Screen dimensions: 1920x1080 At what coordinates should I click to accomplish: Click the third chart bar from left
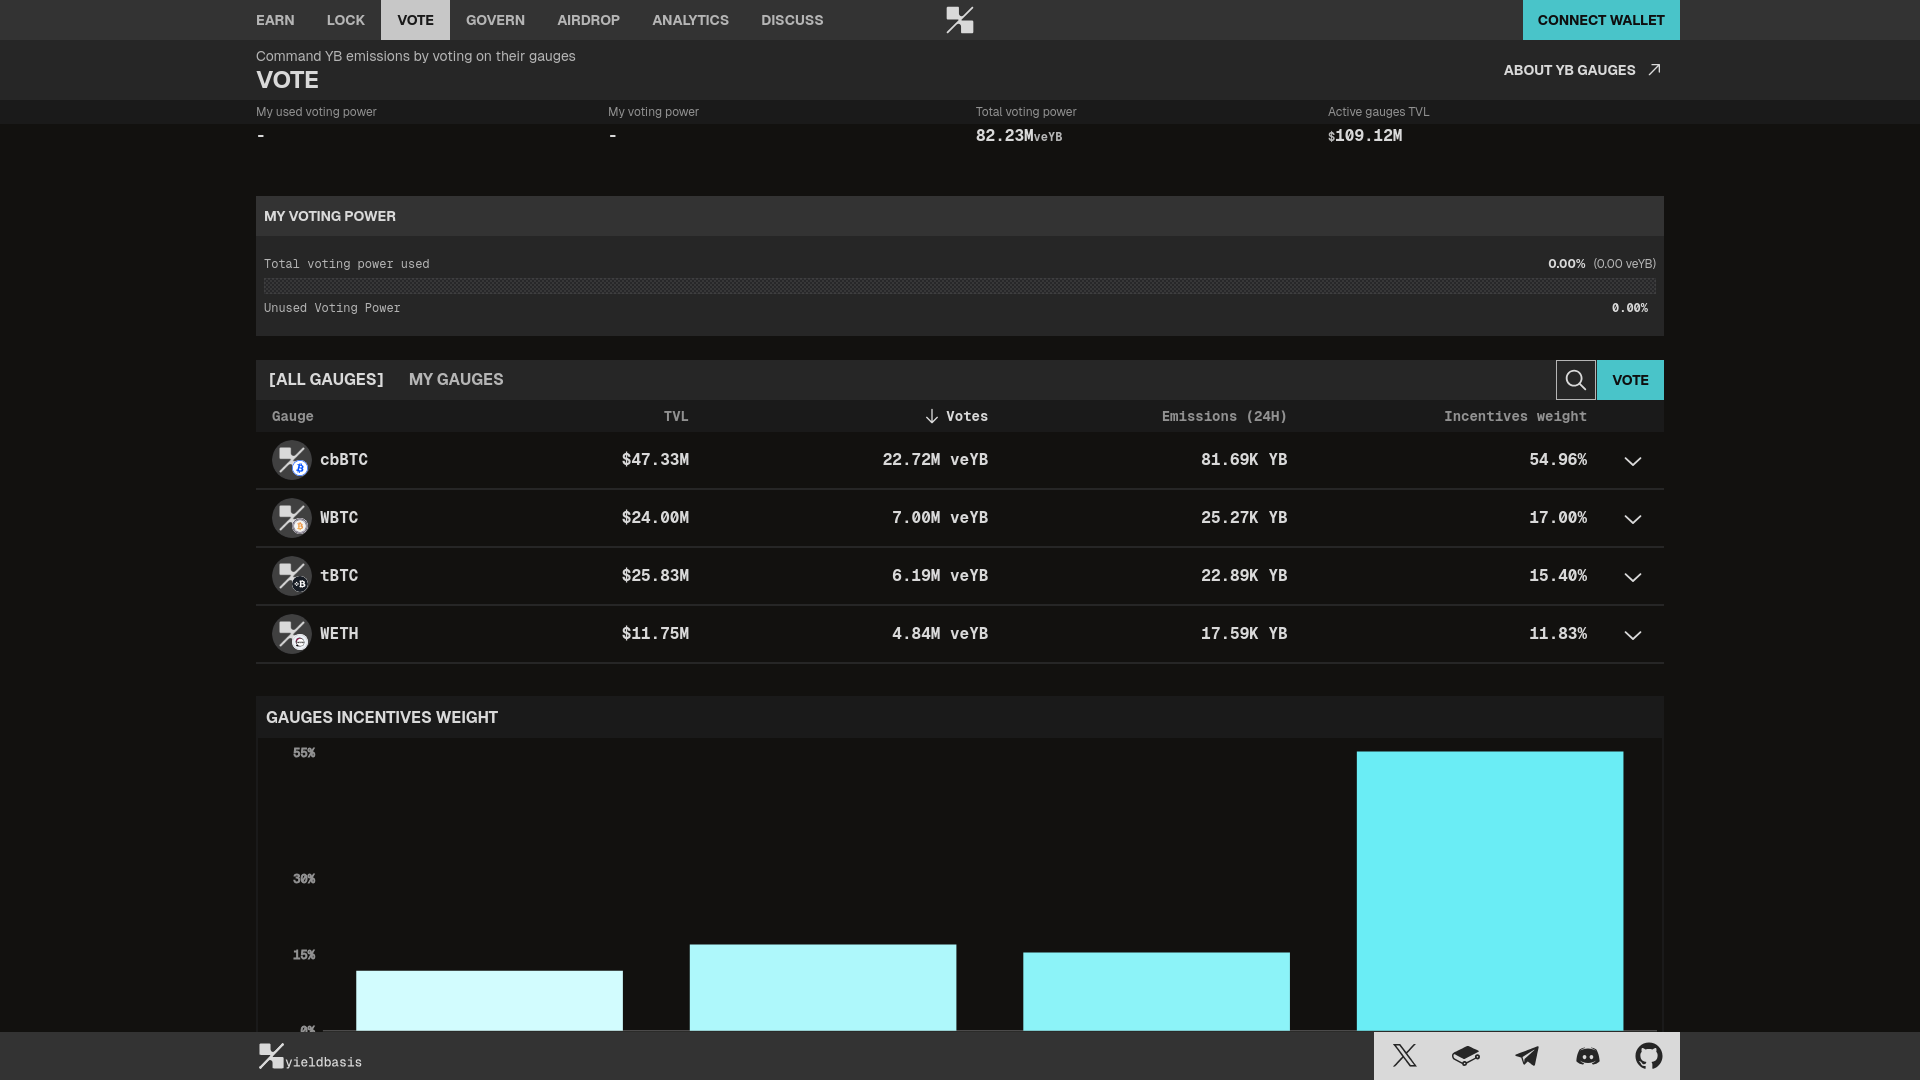[x=1156, y=991]
